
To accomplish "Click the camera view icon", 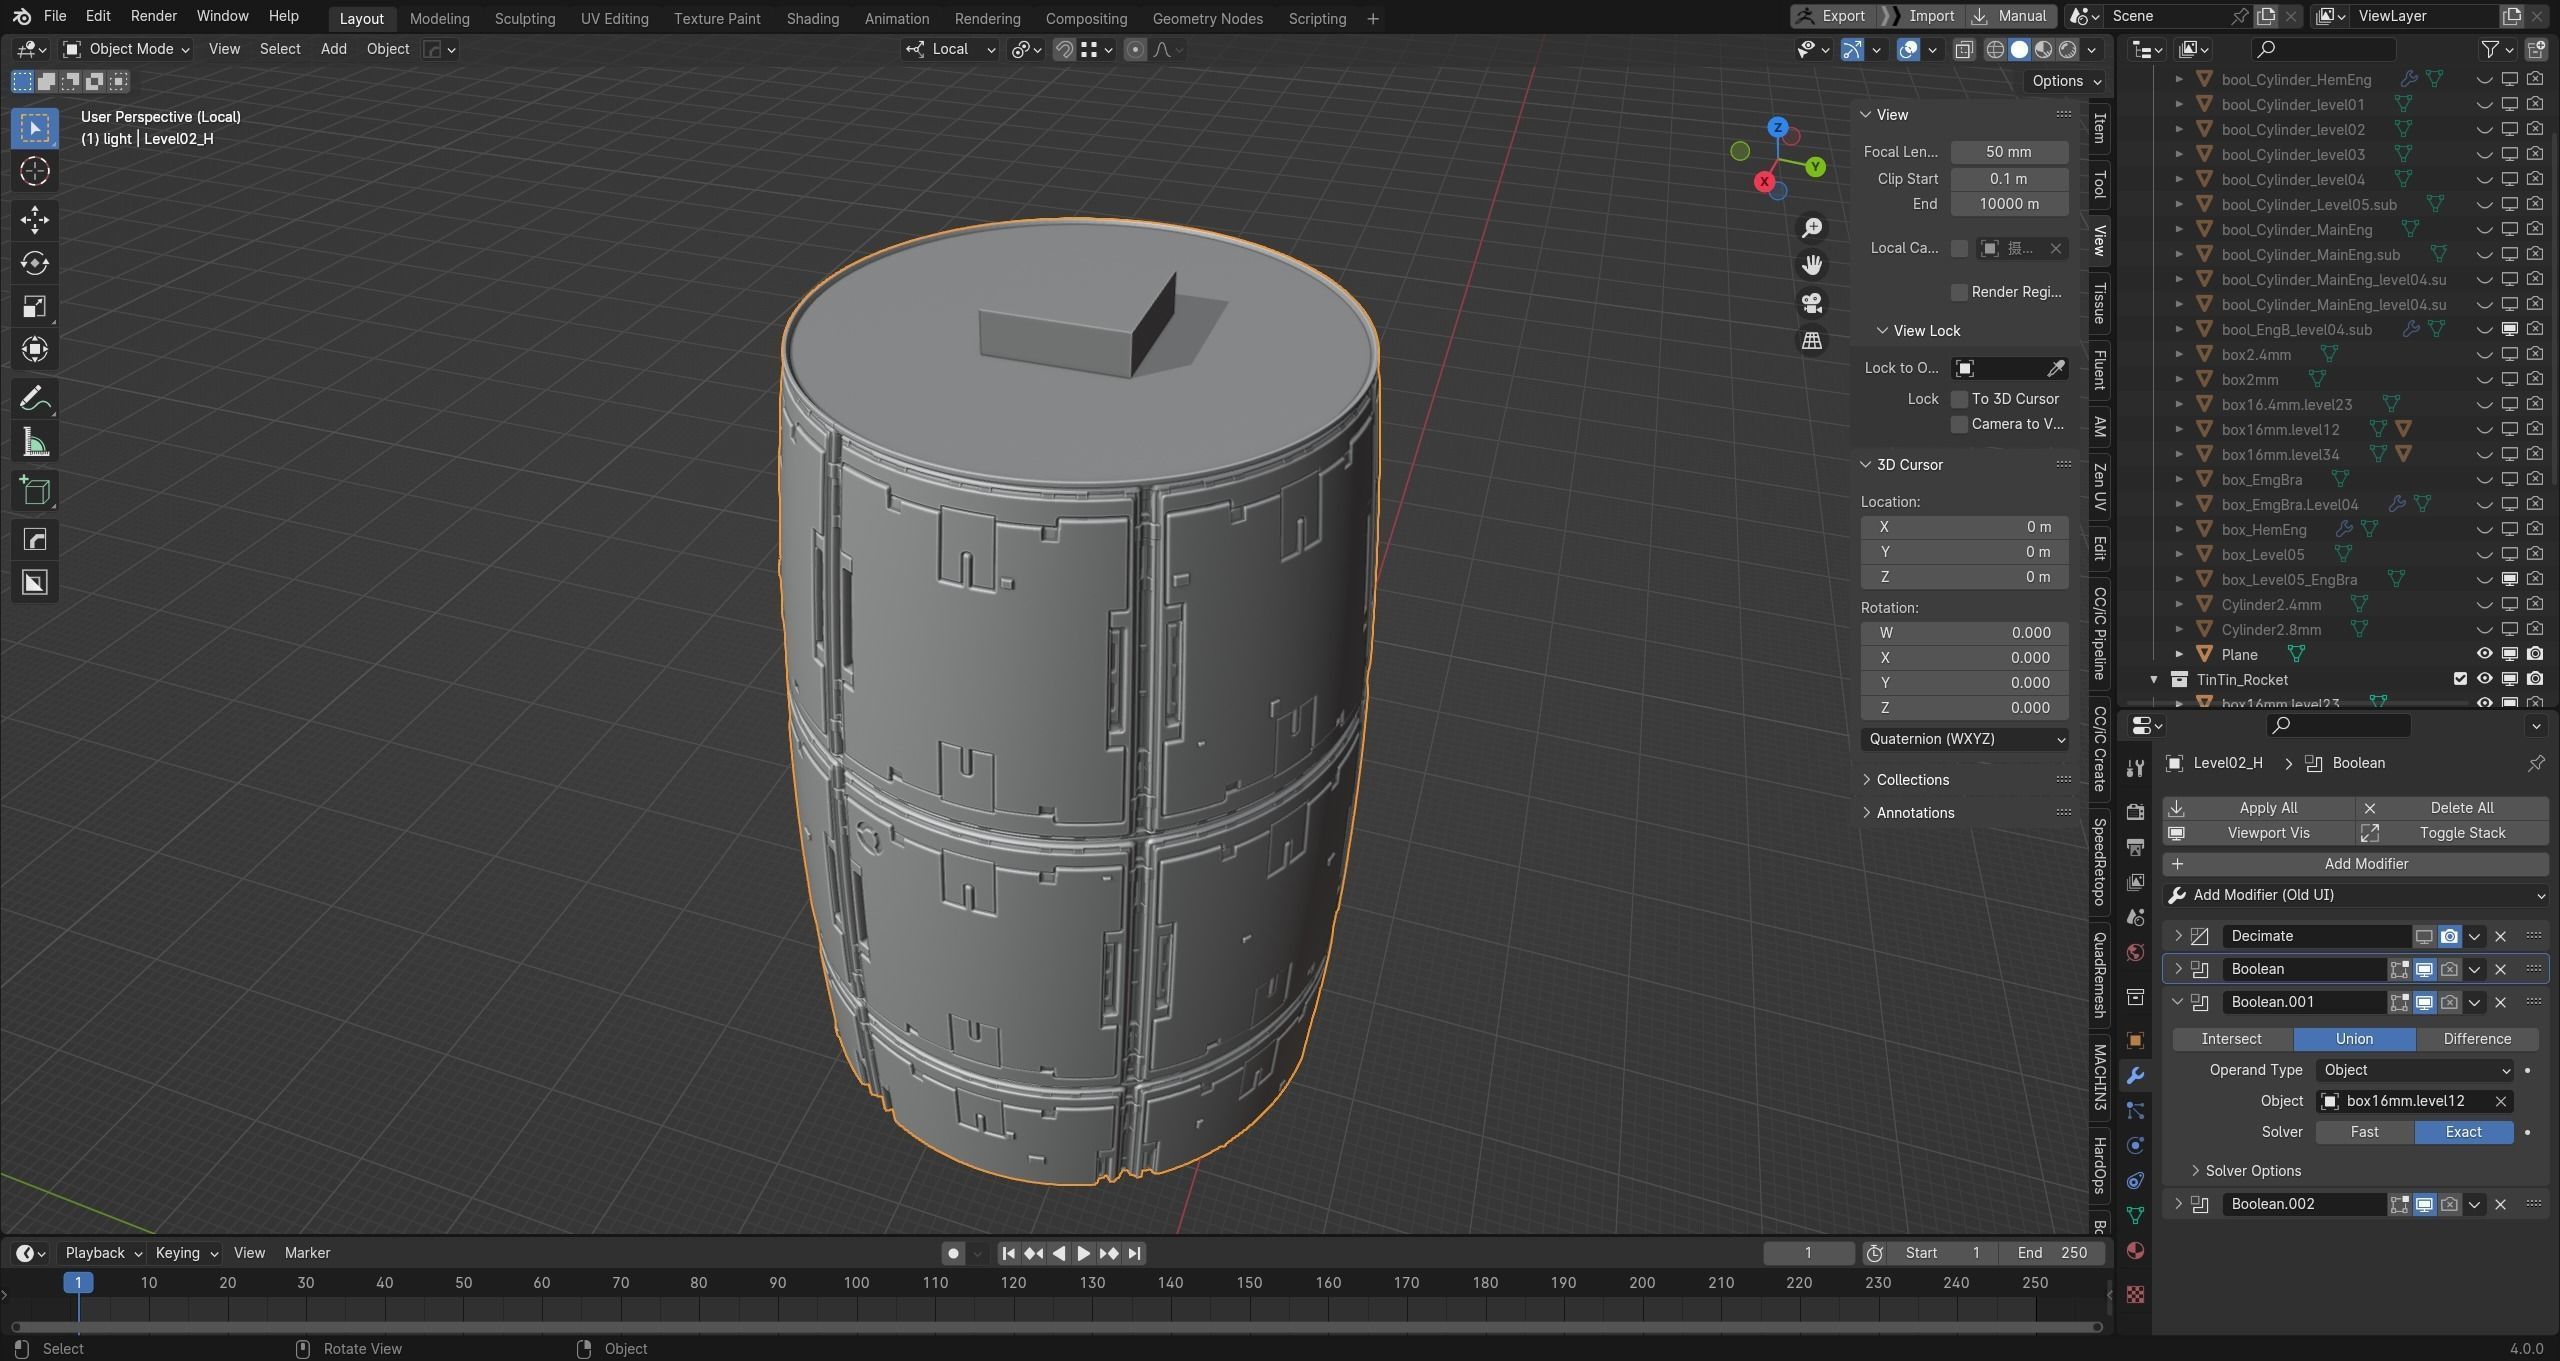I will pos(1812,303).
